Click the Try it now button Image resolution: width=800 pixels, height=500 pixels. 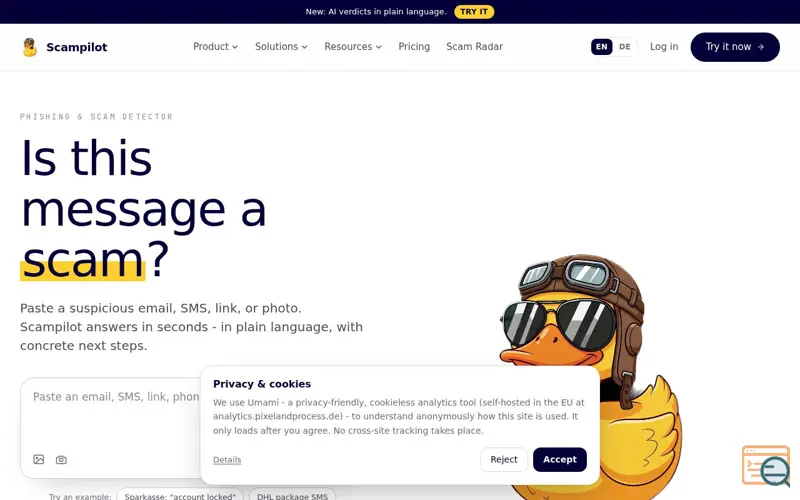coord(735,47)
